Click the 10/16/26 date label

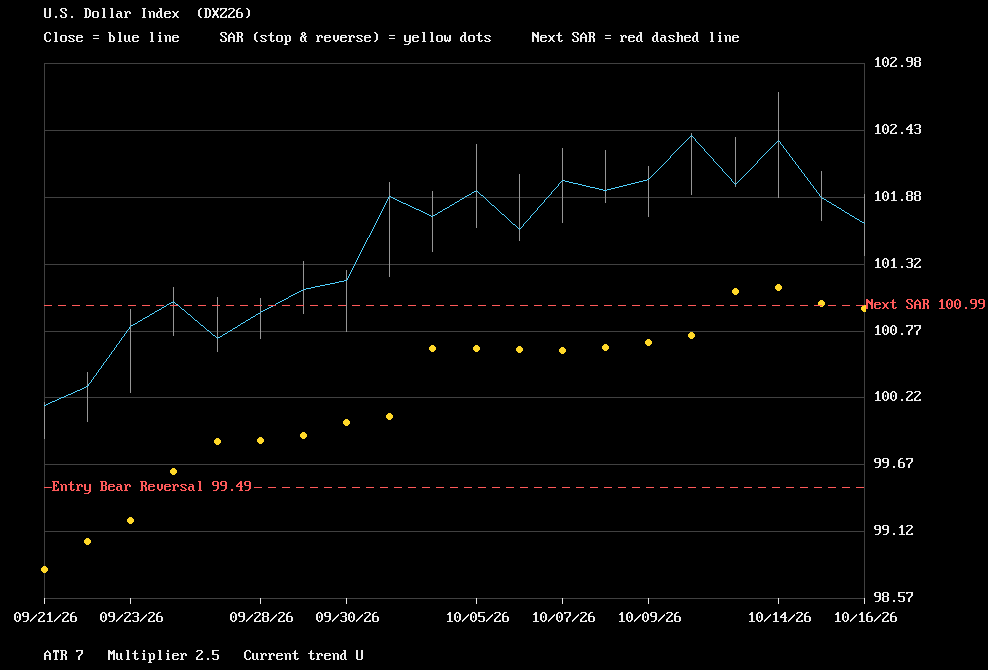pyautogui.click(x=866, y=618)
